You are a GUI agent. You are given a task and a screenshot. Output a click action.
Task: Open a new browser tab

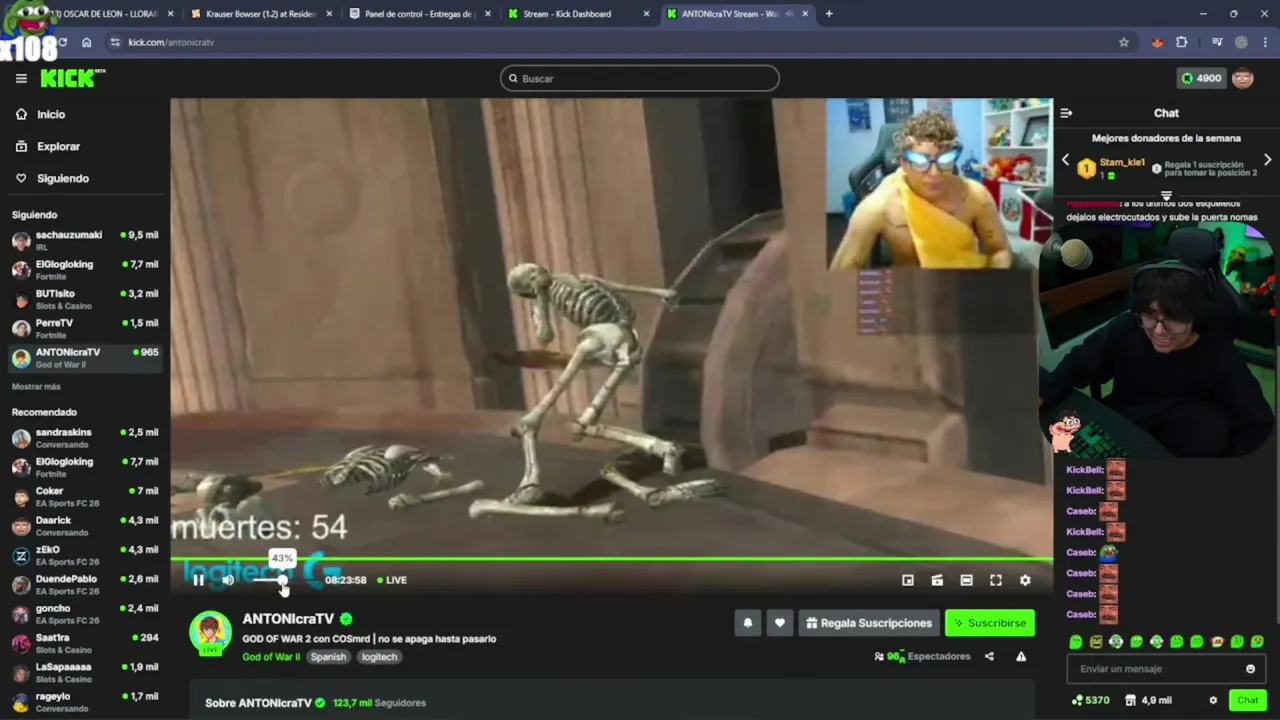click(829, 14)
